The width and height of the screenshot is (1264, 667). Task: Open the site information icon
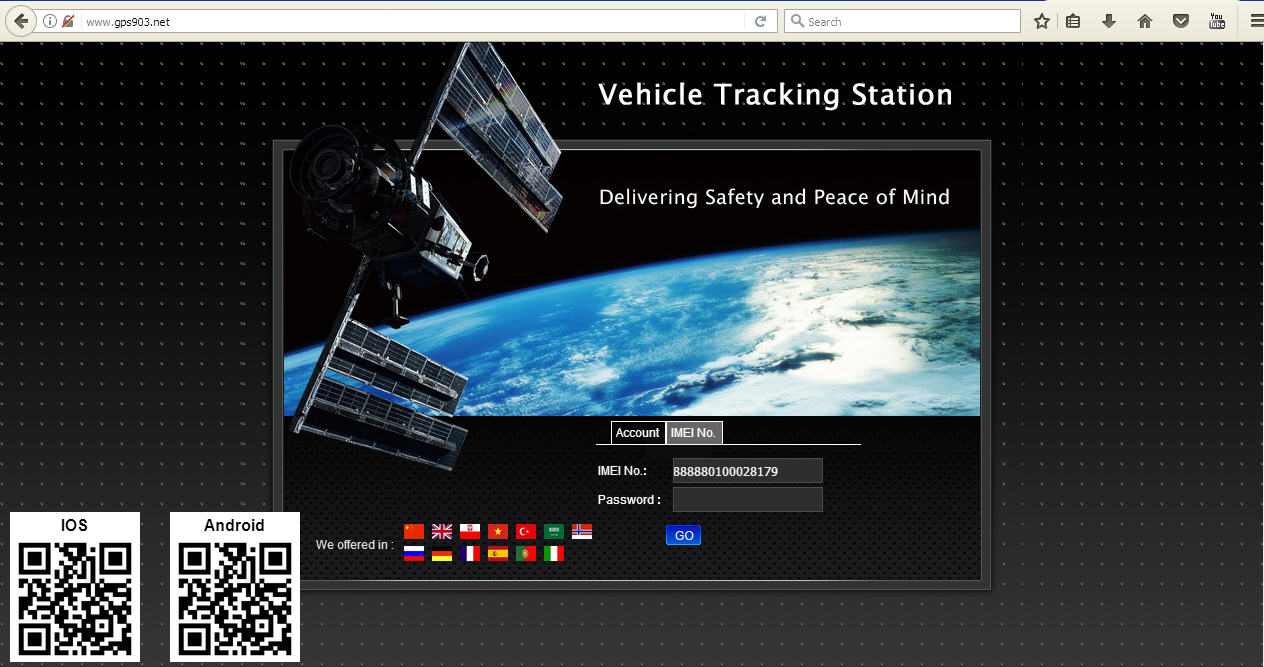click(50, 21)
